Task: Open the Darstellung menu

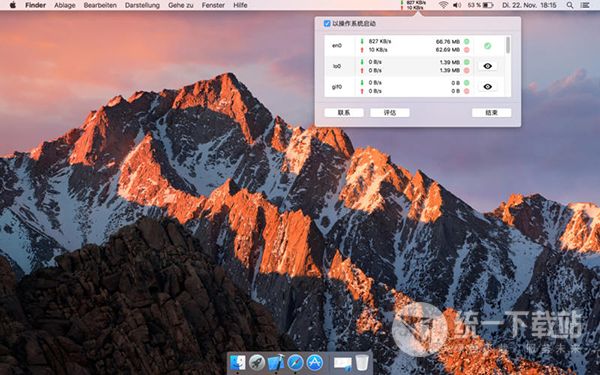Action: coord(142,5)
